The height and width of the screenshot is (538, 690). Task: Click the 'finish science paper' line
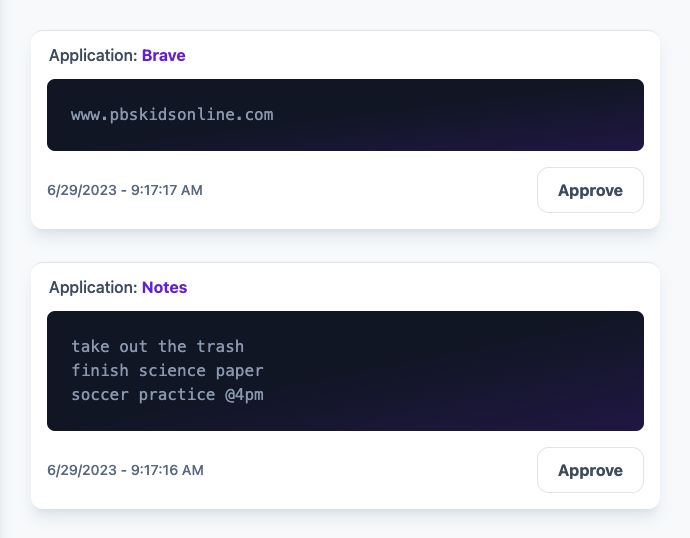167,371
